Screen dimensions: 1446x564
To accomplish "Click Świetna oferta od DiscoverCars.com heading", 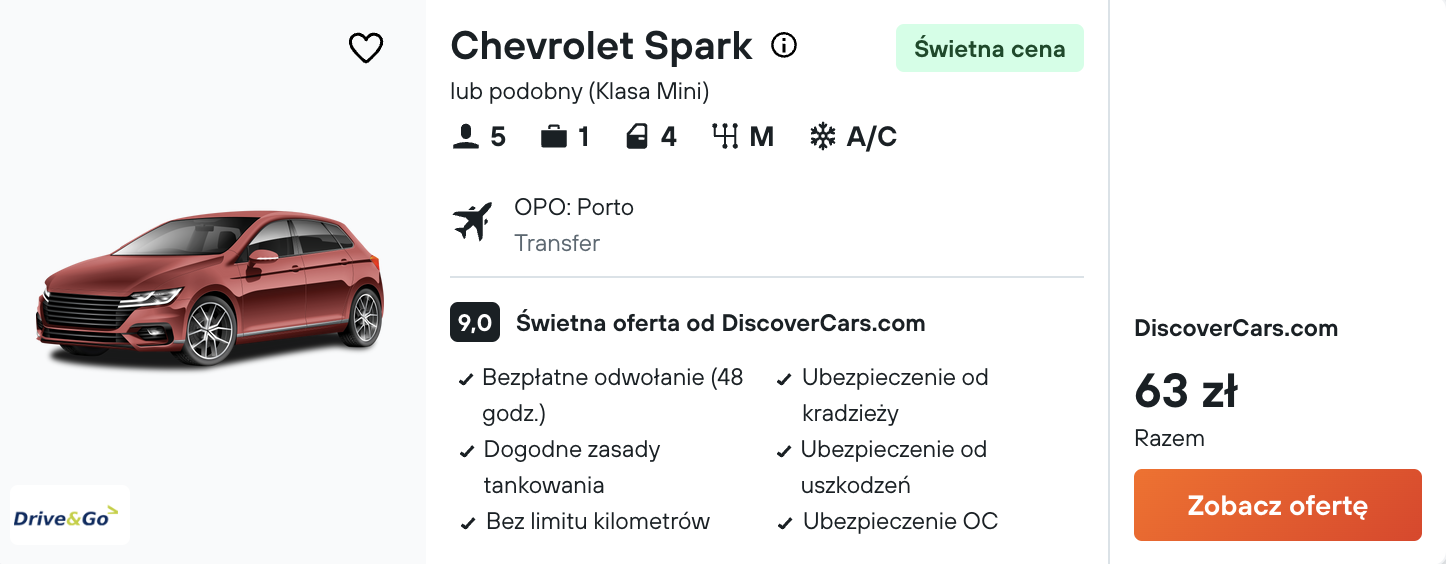I will (x=721, y=323).
